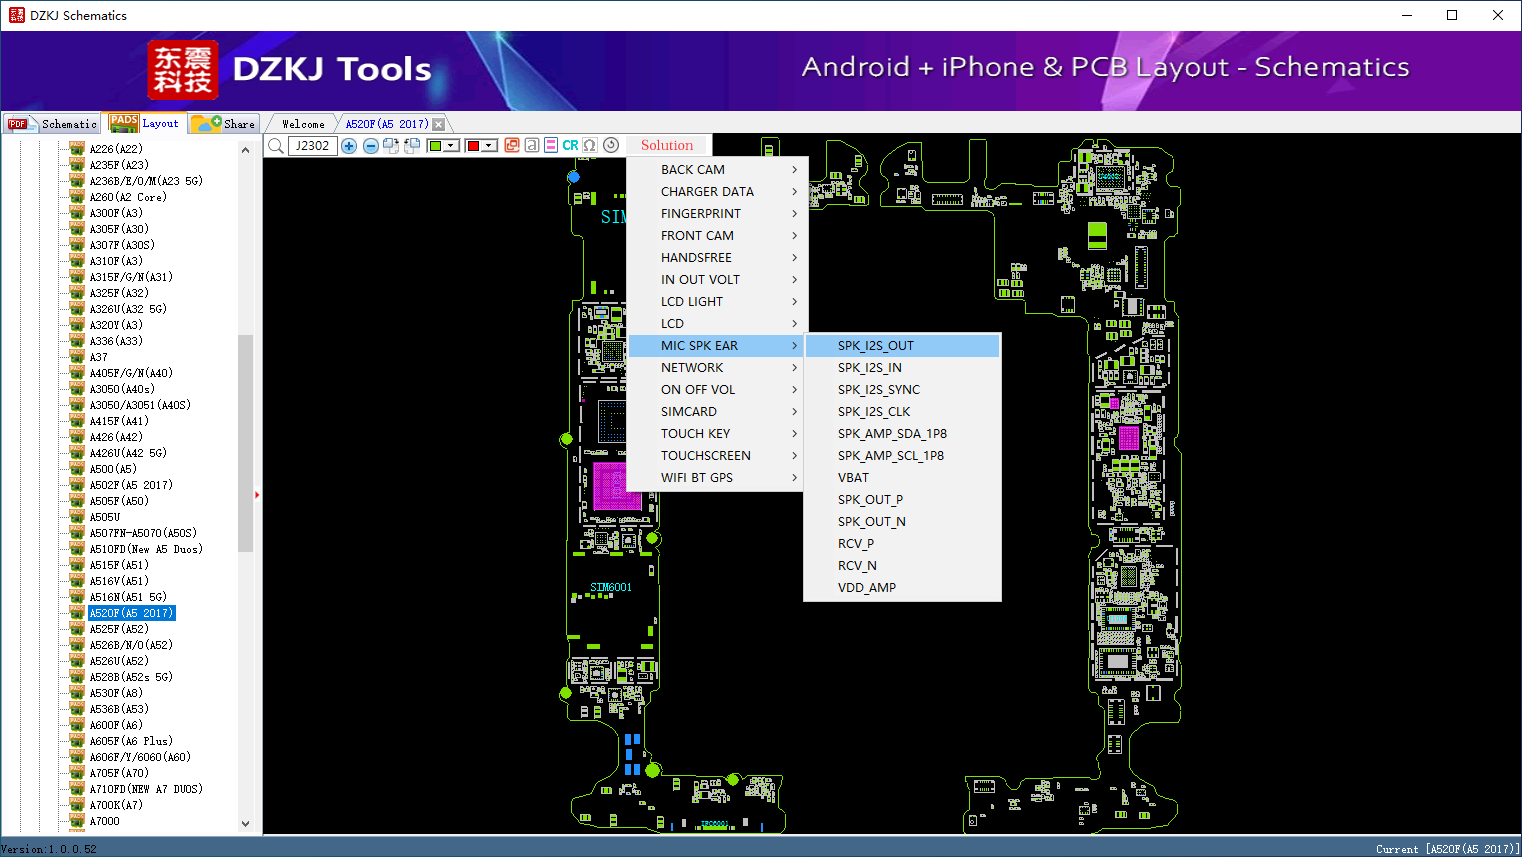Select A600F(A6) in the model tree
The width and height of the screenshot is (1522, 857).
tap(116, 725)
